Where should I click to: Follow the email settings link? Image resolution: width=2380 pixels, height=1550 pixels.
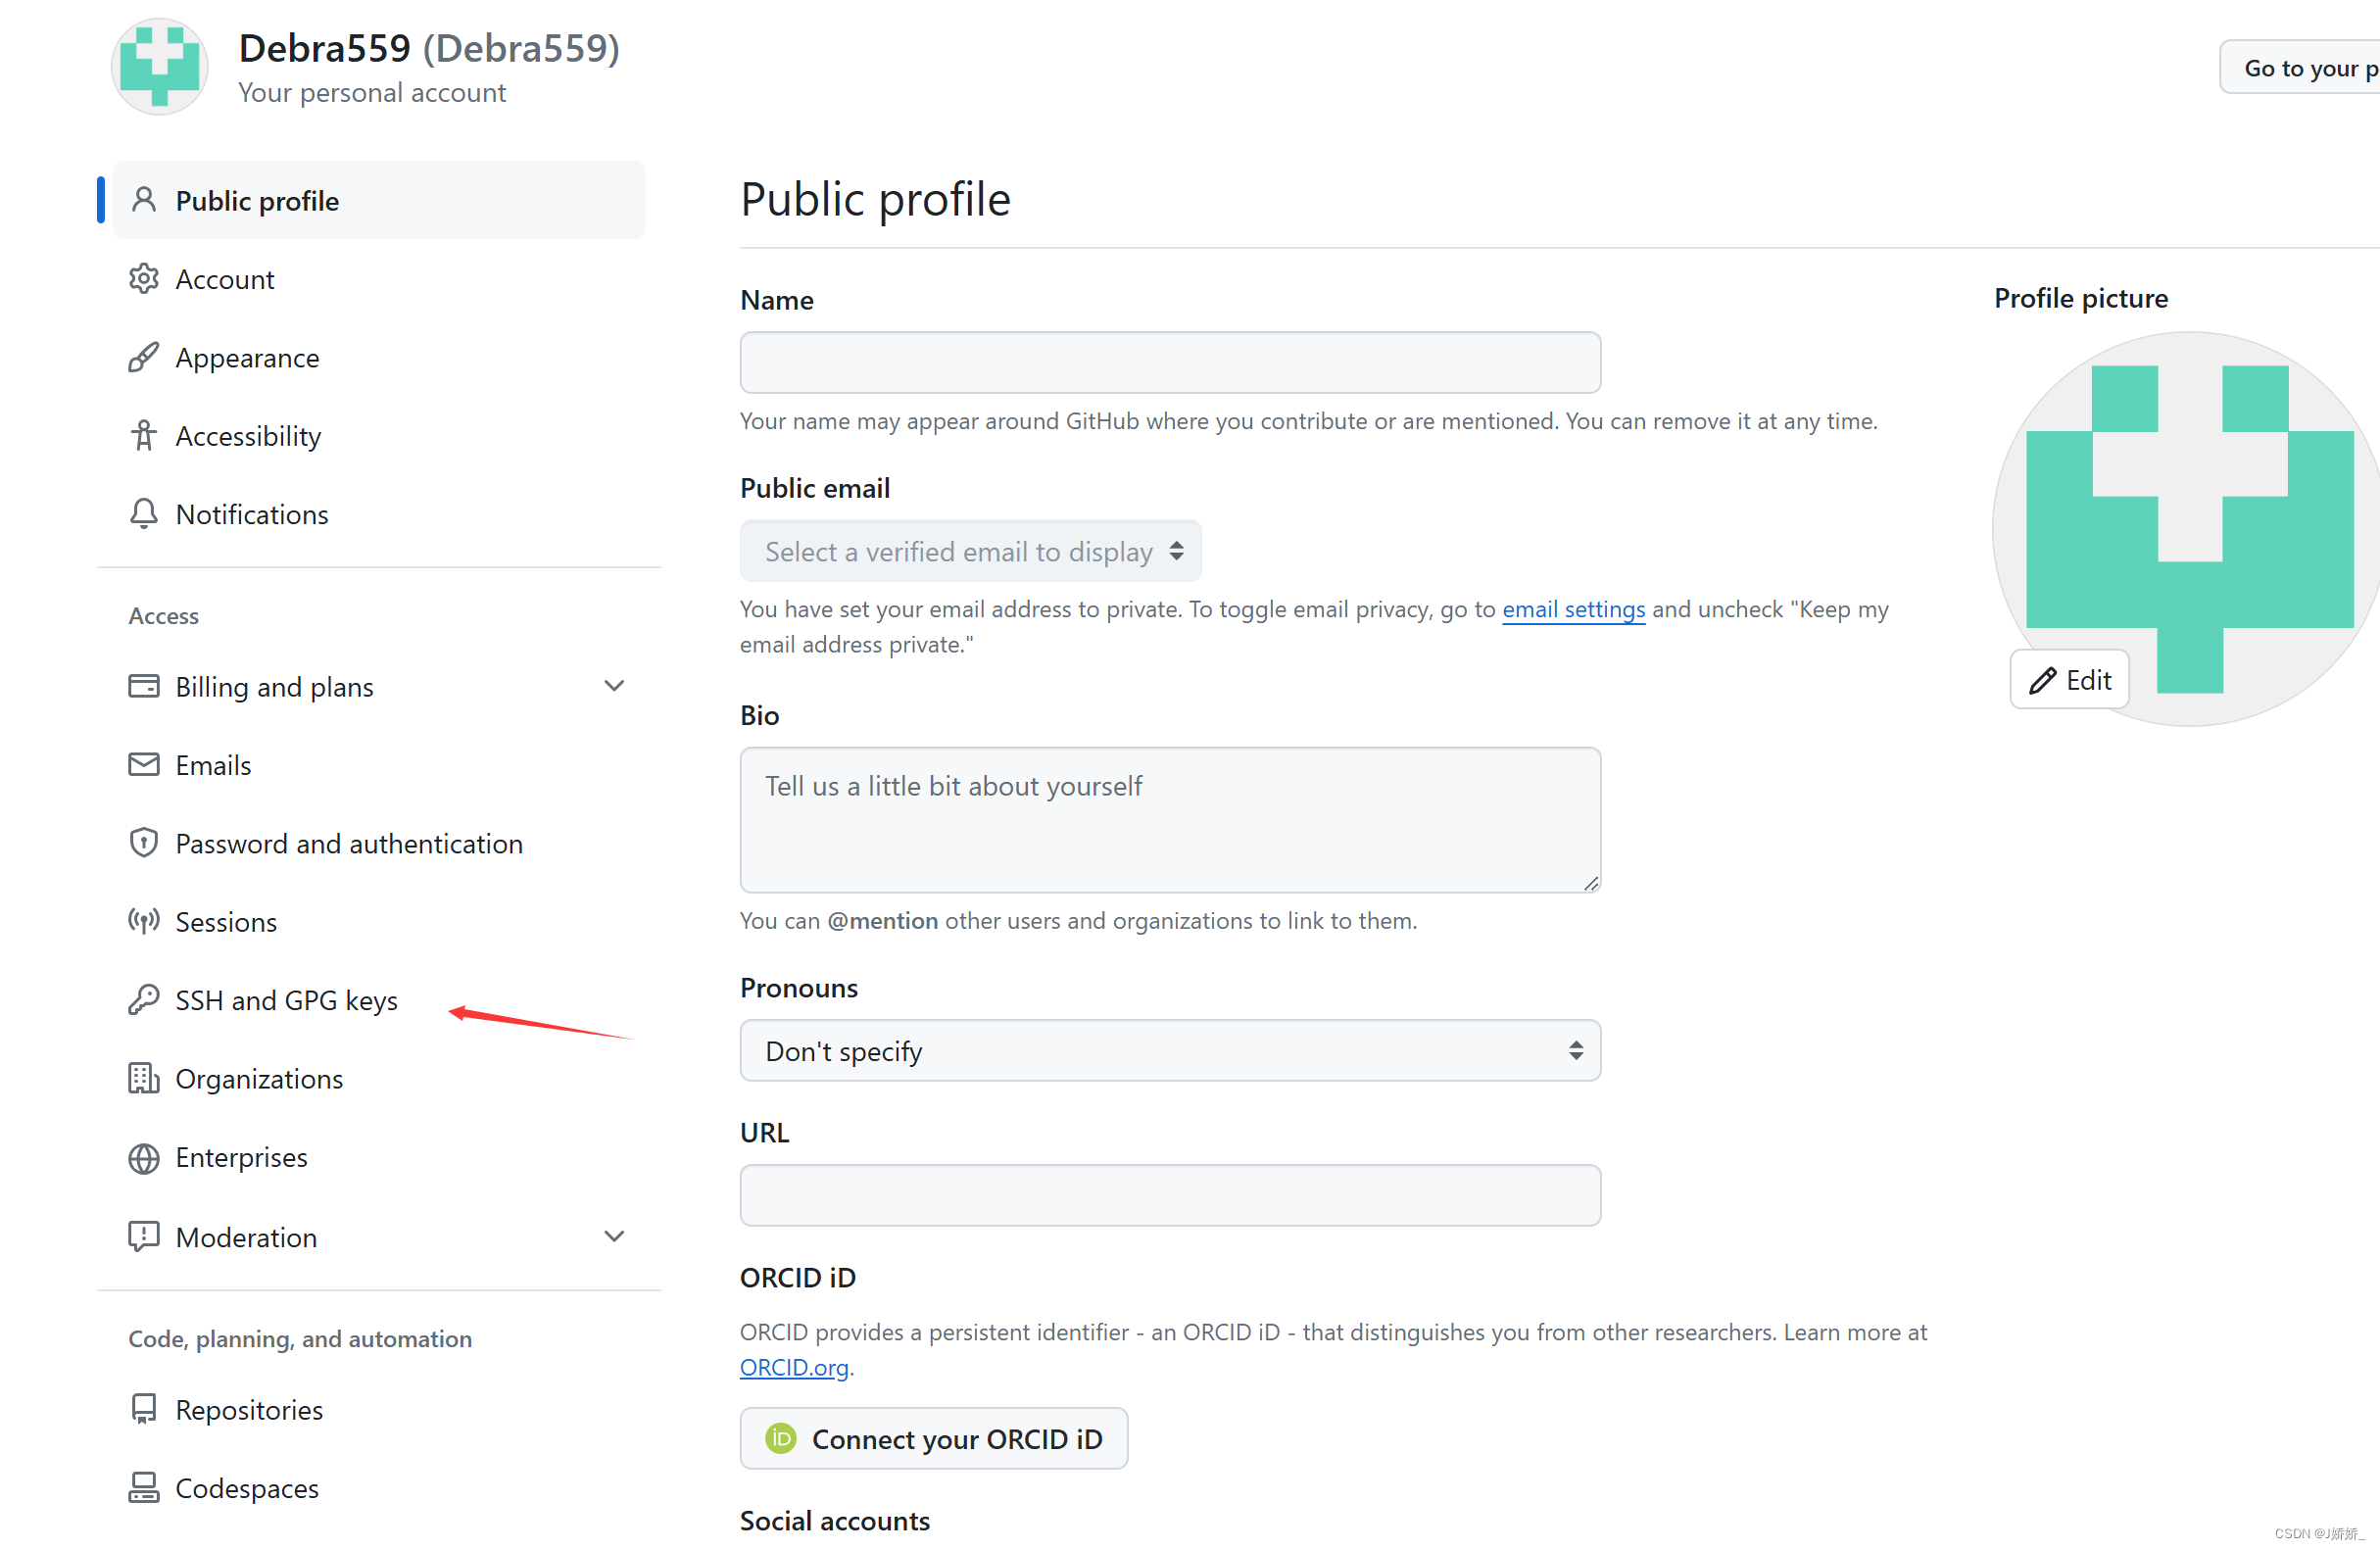1573,609
